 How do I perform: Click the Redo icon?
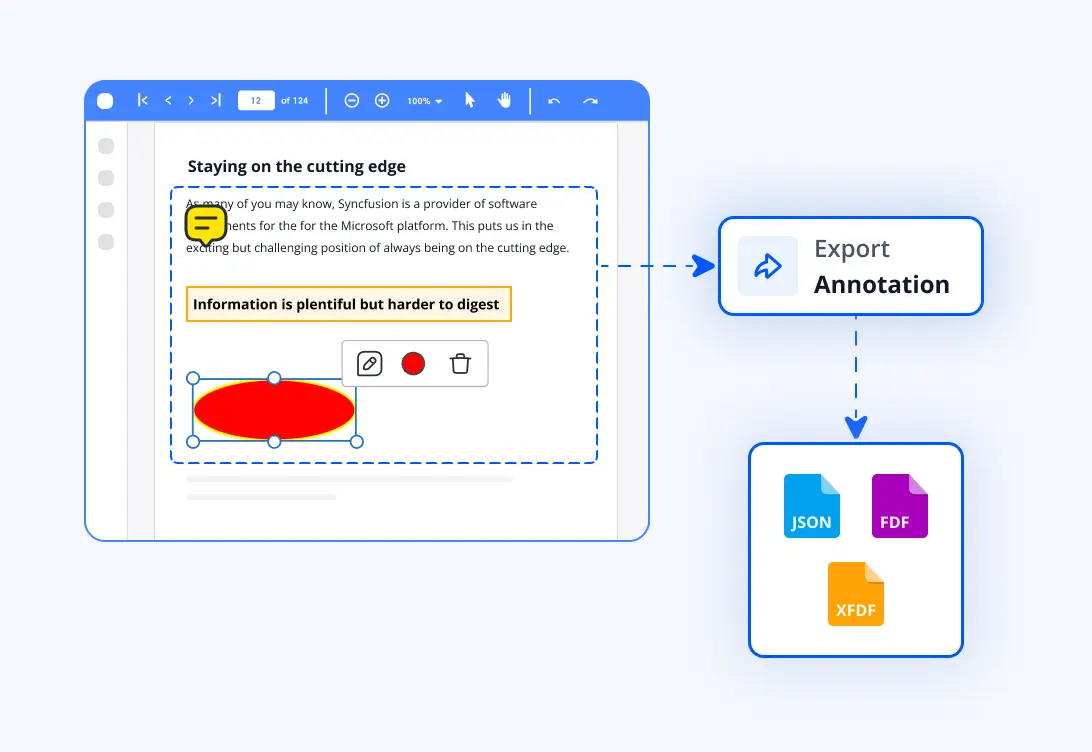pyautogui.click(x=589, y=100)
